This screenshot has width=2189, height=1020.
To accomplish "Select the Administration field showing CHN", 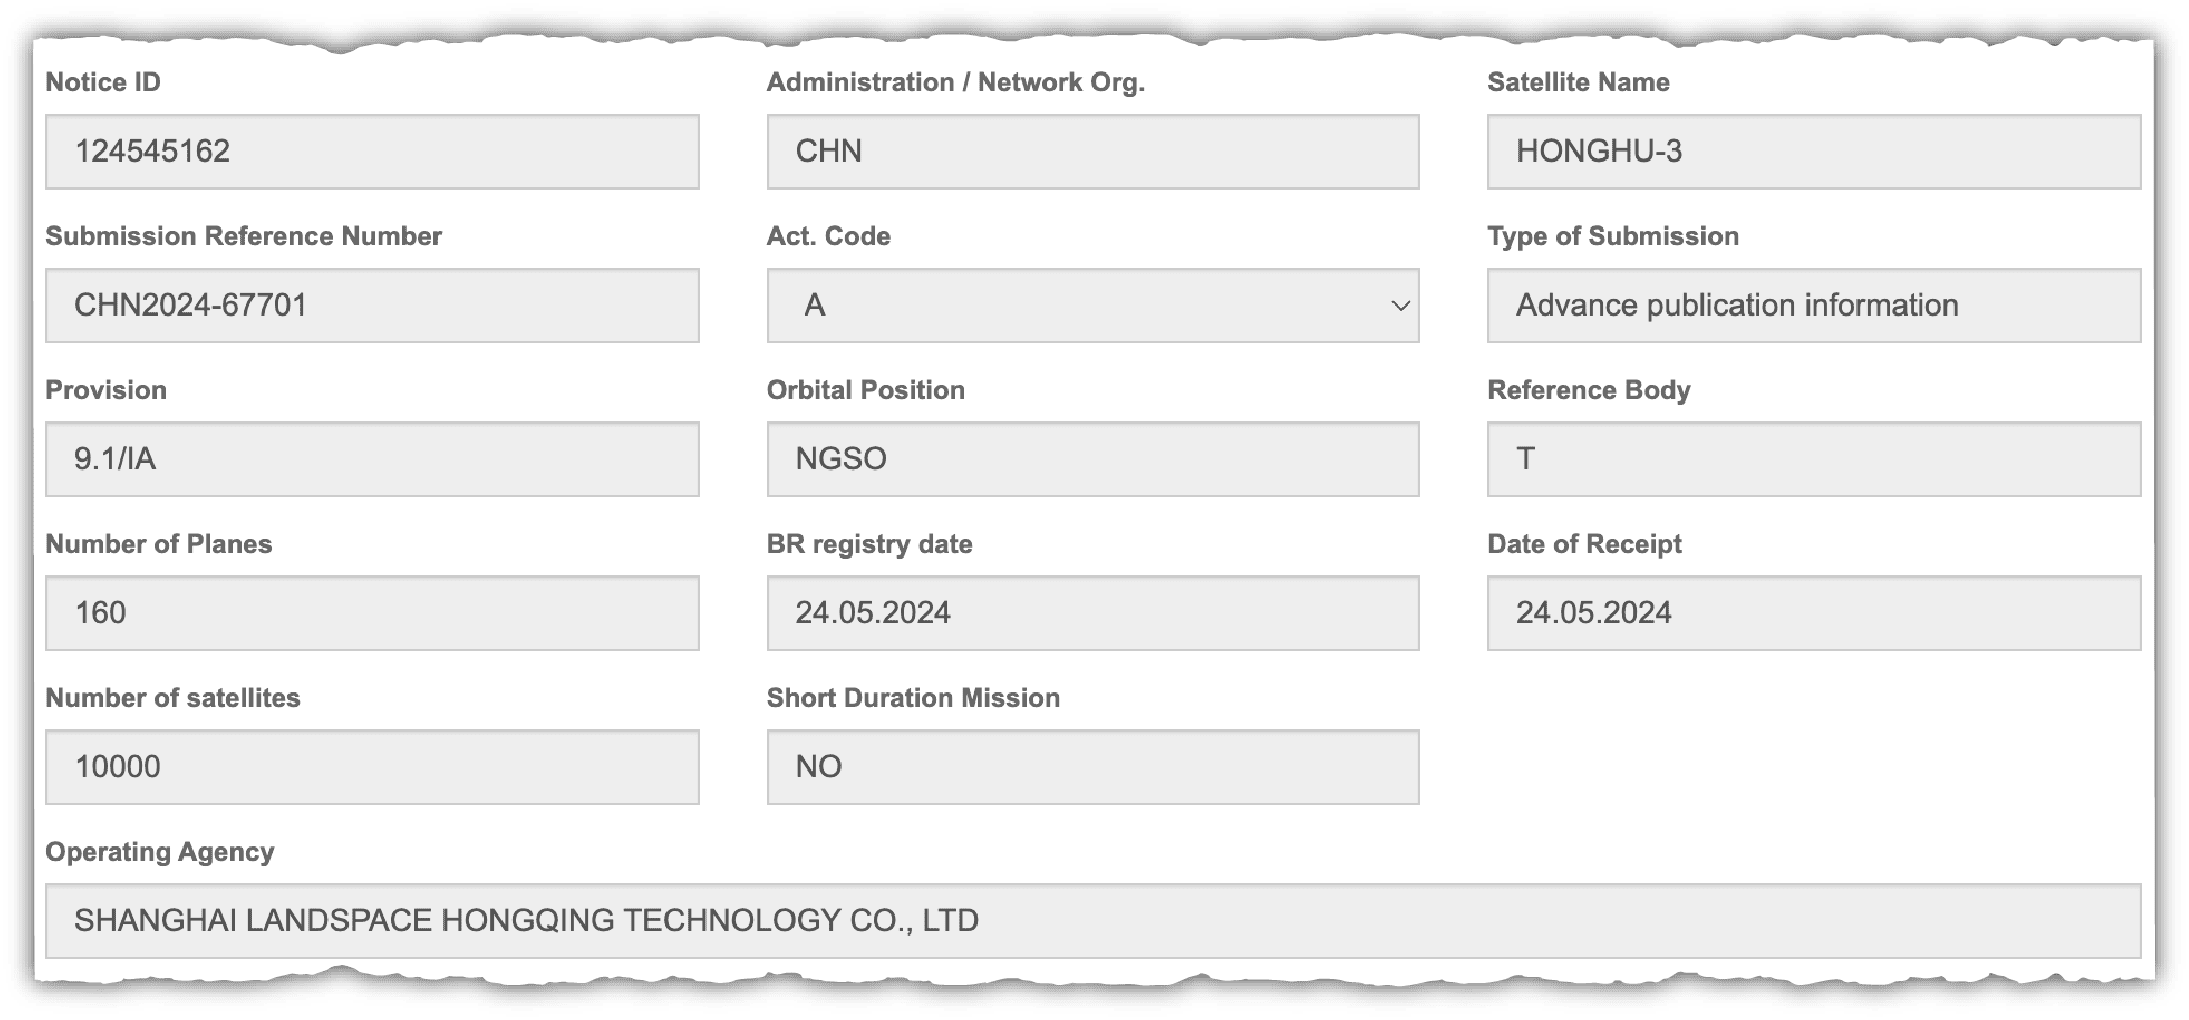I will click(x=1091, y=151).
